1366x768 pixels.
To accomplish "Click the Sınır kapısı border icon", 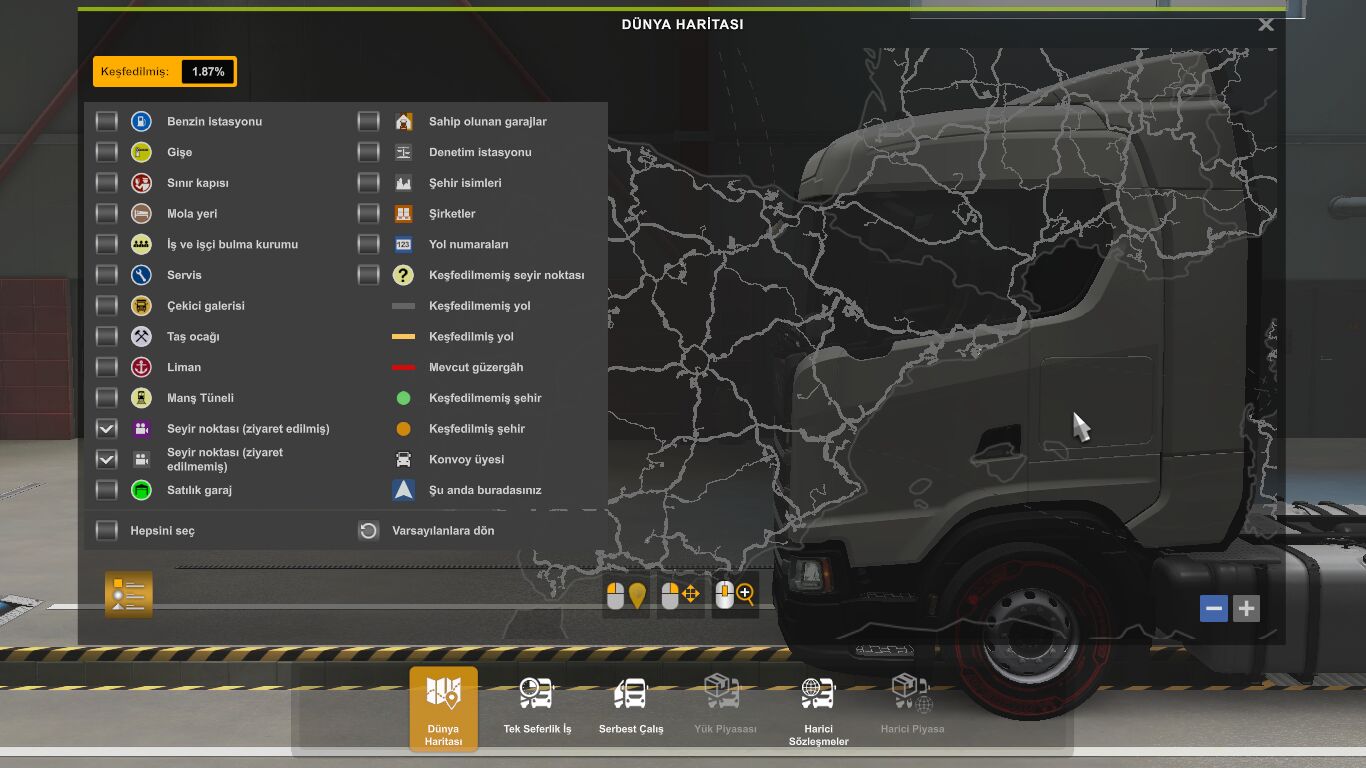I will click(x=141, y=183).
